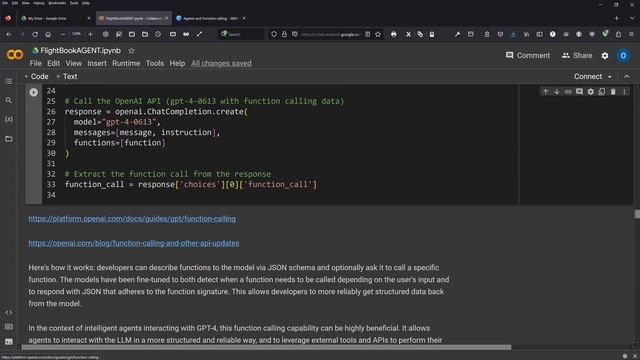Open Colab settings gear in header
Image resolution: width=640 pixels, height=360 pixels.
click(605, 56)
